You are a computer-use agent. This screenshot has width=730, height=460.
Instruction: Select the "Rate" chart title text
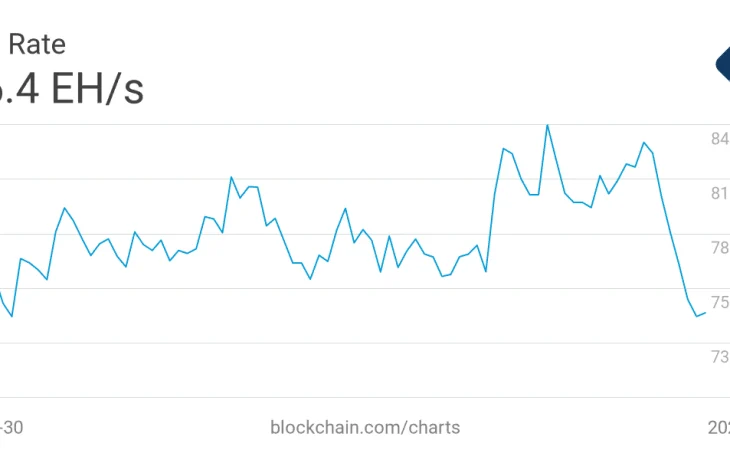tap(37, 44)
